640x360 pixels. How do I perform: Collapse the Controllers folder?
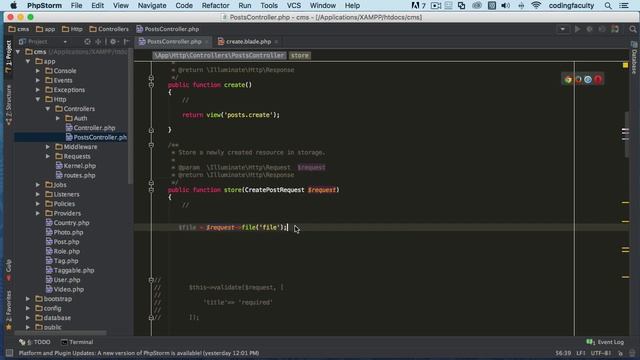[48, 109]
